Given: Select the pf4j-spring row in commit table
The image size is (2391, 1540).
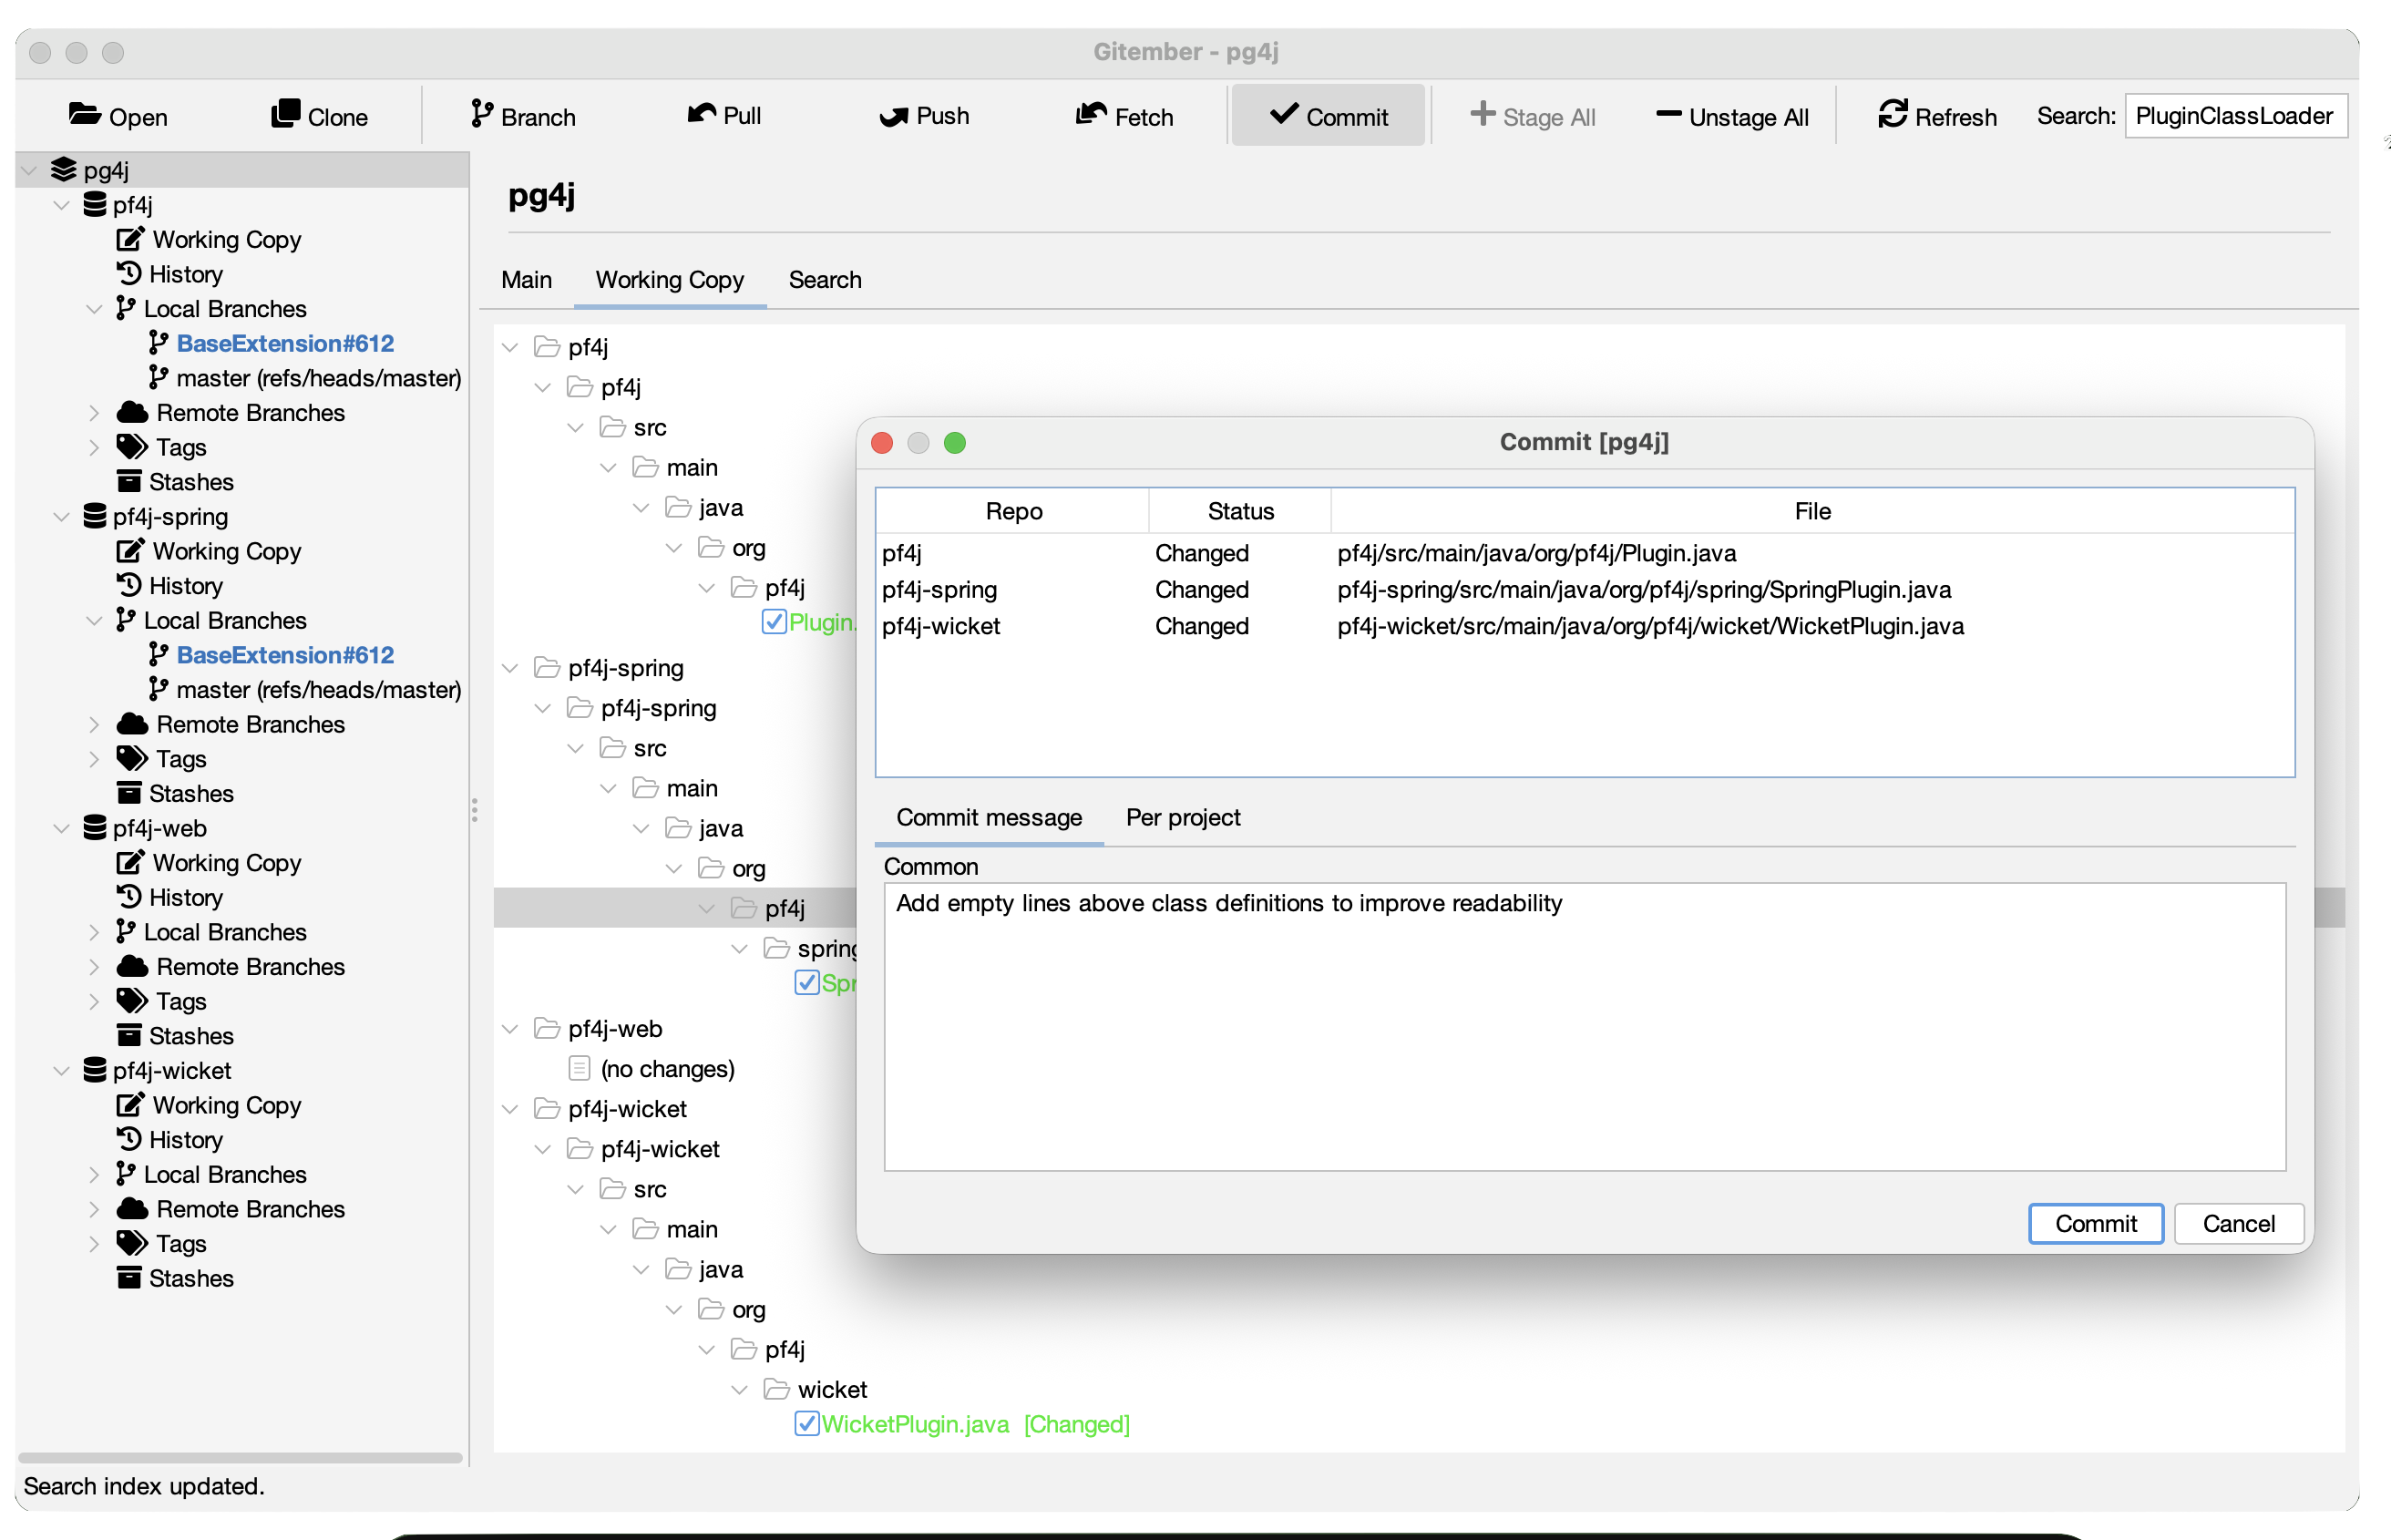Looking at the screenshot, I should [1585, 590].
